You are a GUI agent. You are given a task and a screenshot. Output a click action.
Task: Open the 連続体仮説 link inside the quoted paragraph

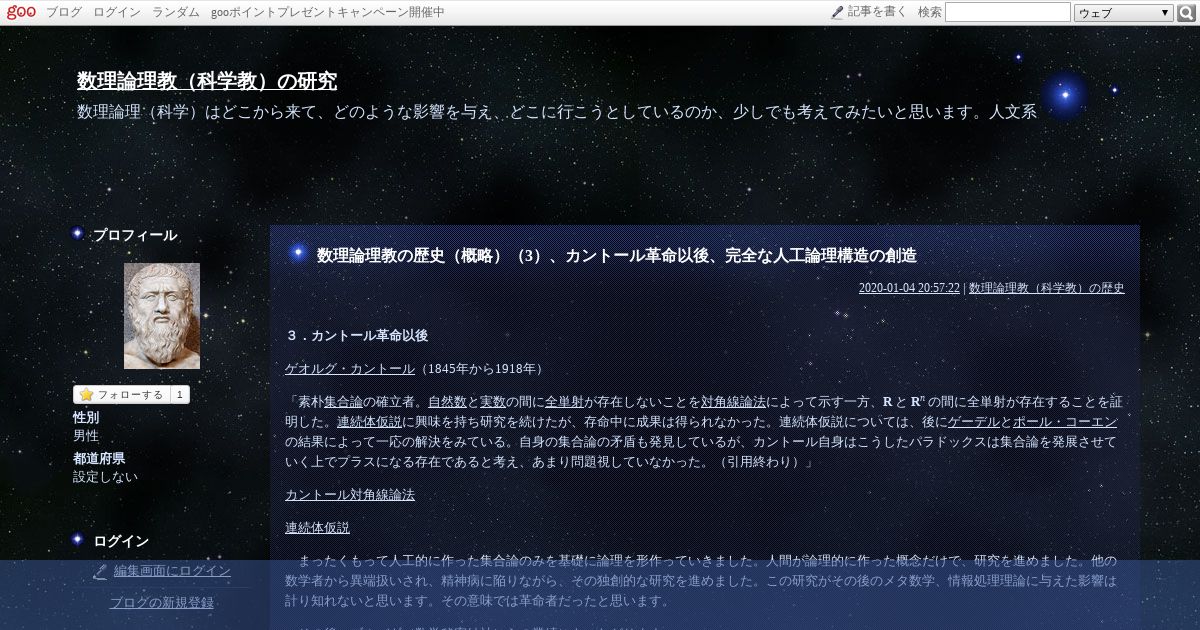click(369, 422)
